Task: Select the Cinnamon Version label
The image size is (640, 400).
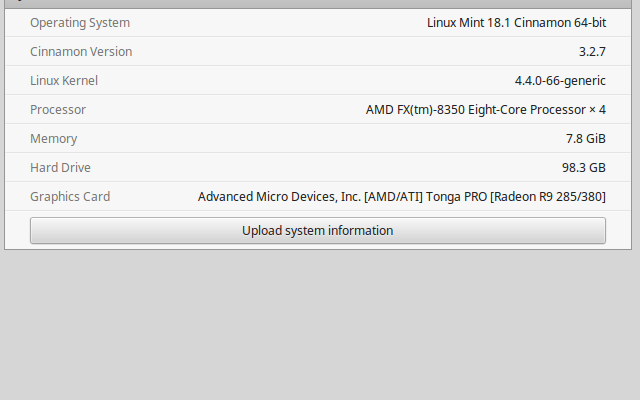Action: pos(81,52)
